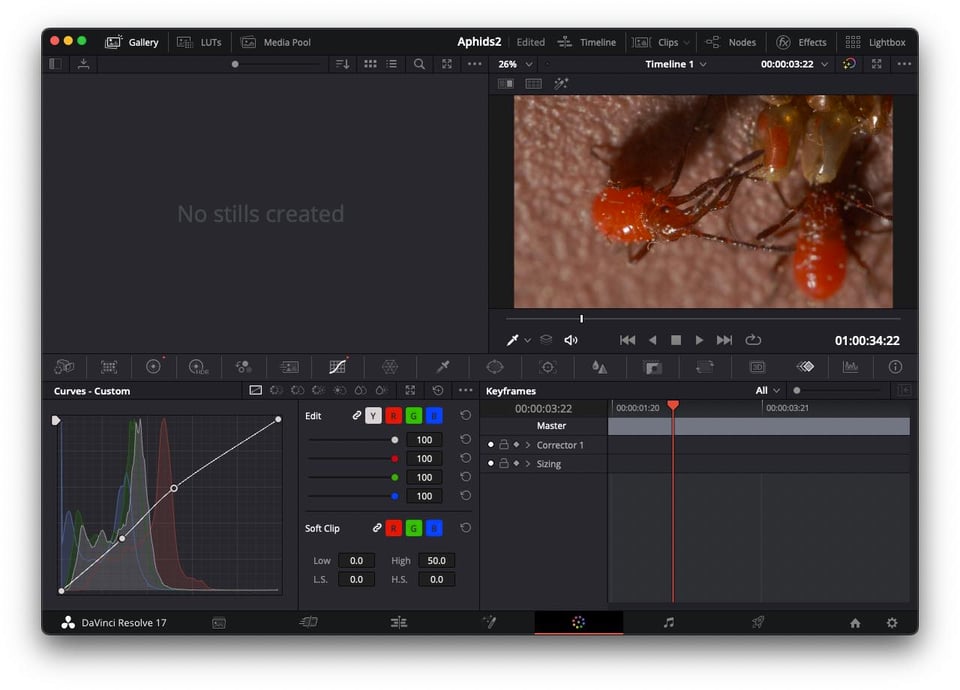Search the gallery stills
The width and height of the screenshot is (960, 690).
(x=419, y=64)
